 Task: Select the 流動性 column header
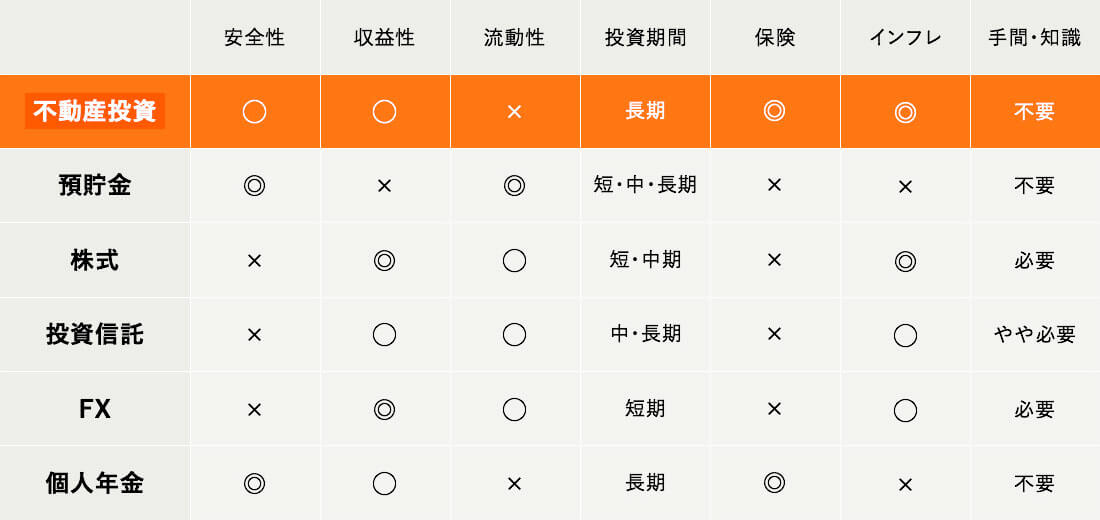514,38
